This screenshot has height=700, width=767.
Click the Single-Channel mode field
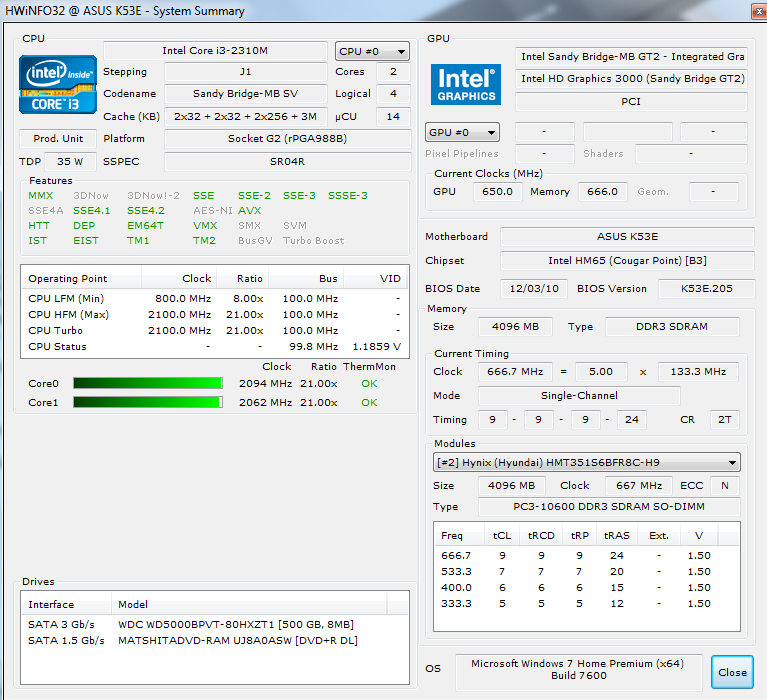[x=579, y=396]
